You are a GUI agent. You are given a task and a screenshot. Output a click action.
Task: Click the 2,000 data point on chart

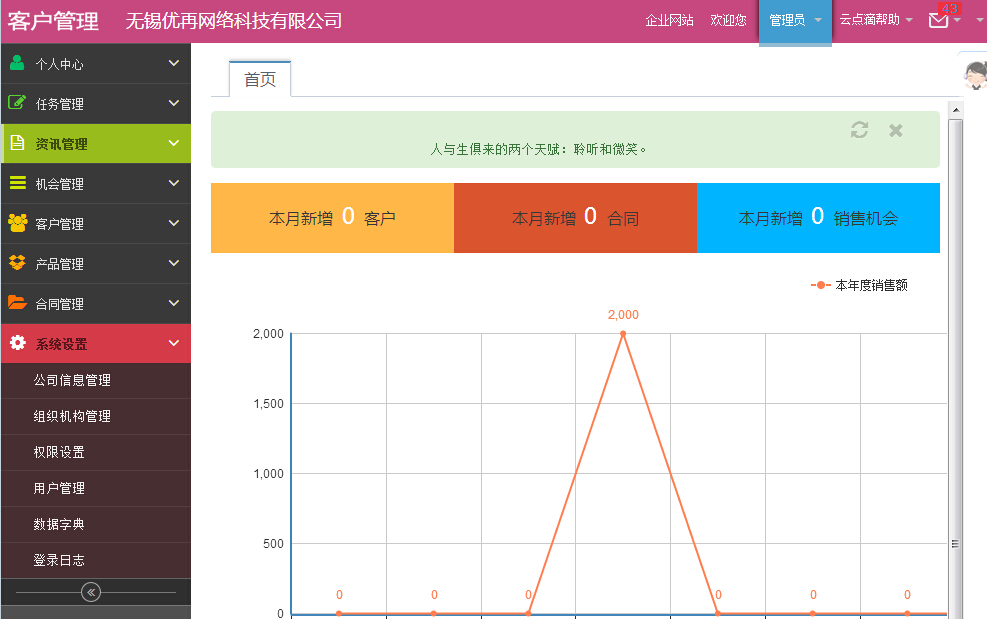coord(623,333)
